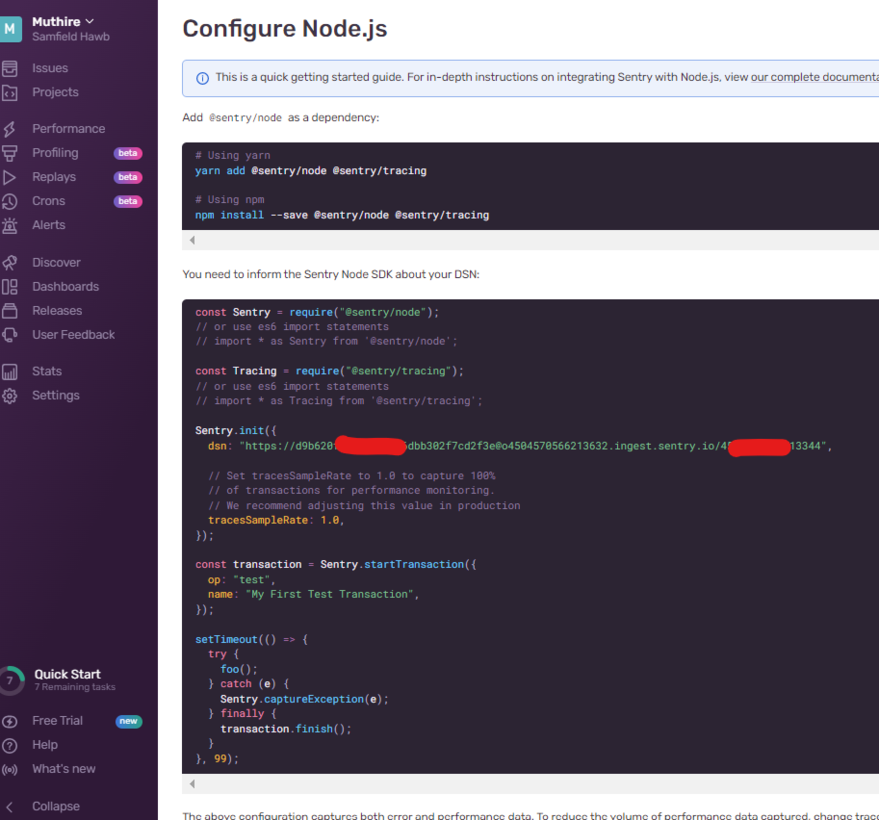Click the Settings gear icon
879x820 pixels.
(10, 396)
